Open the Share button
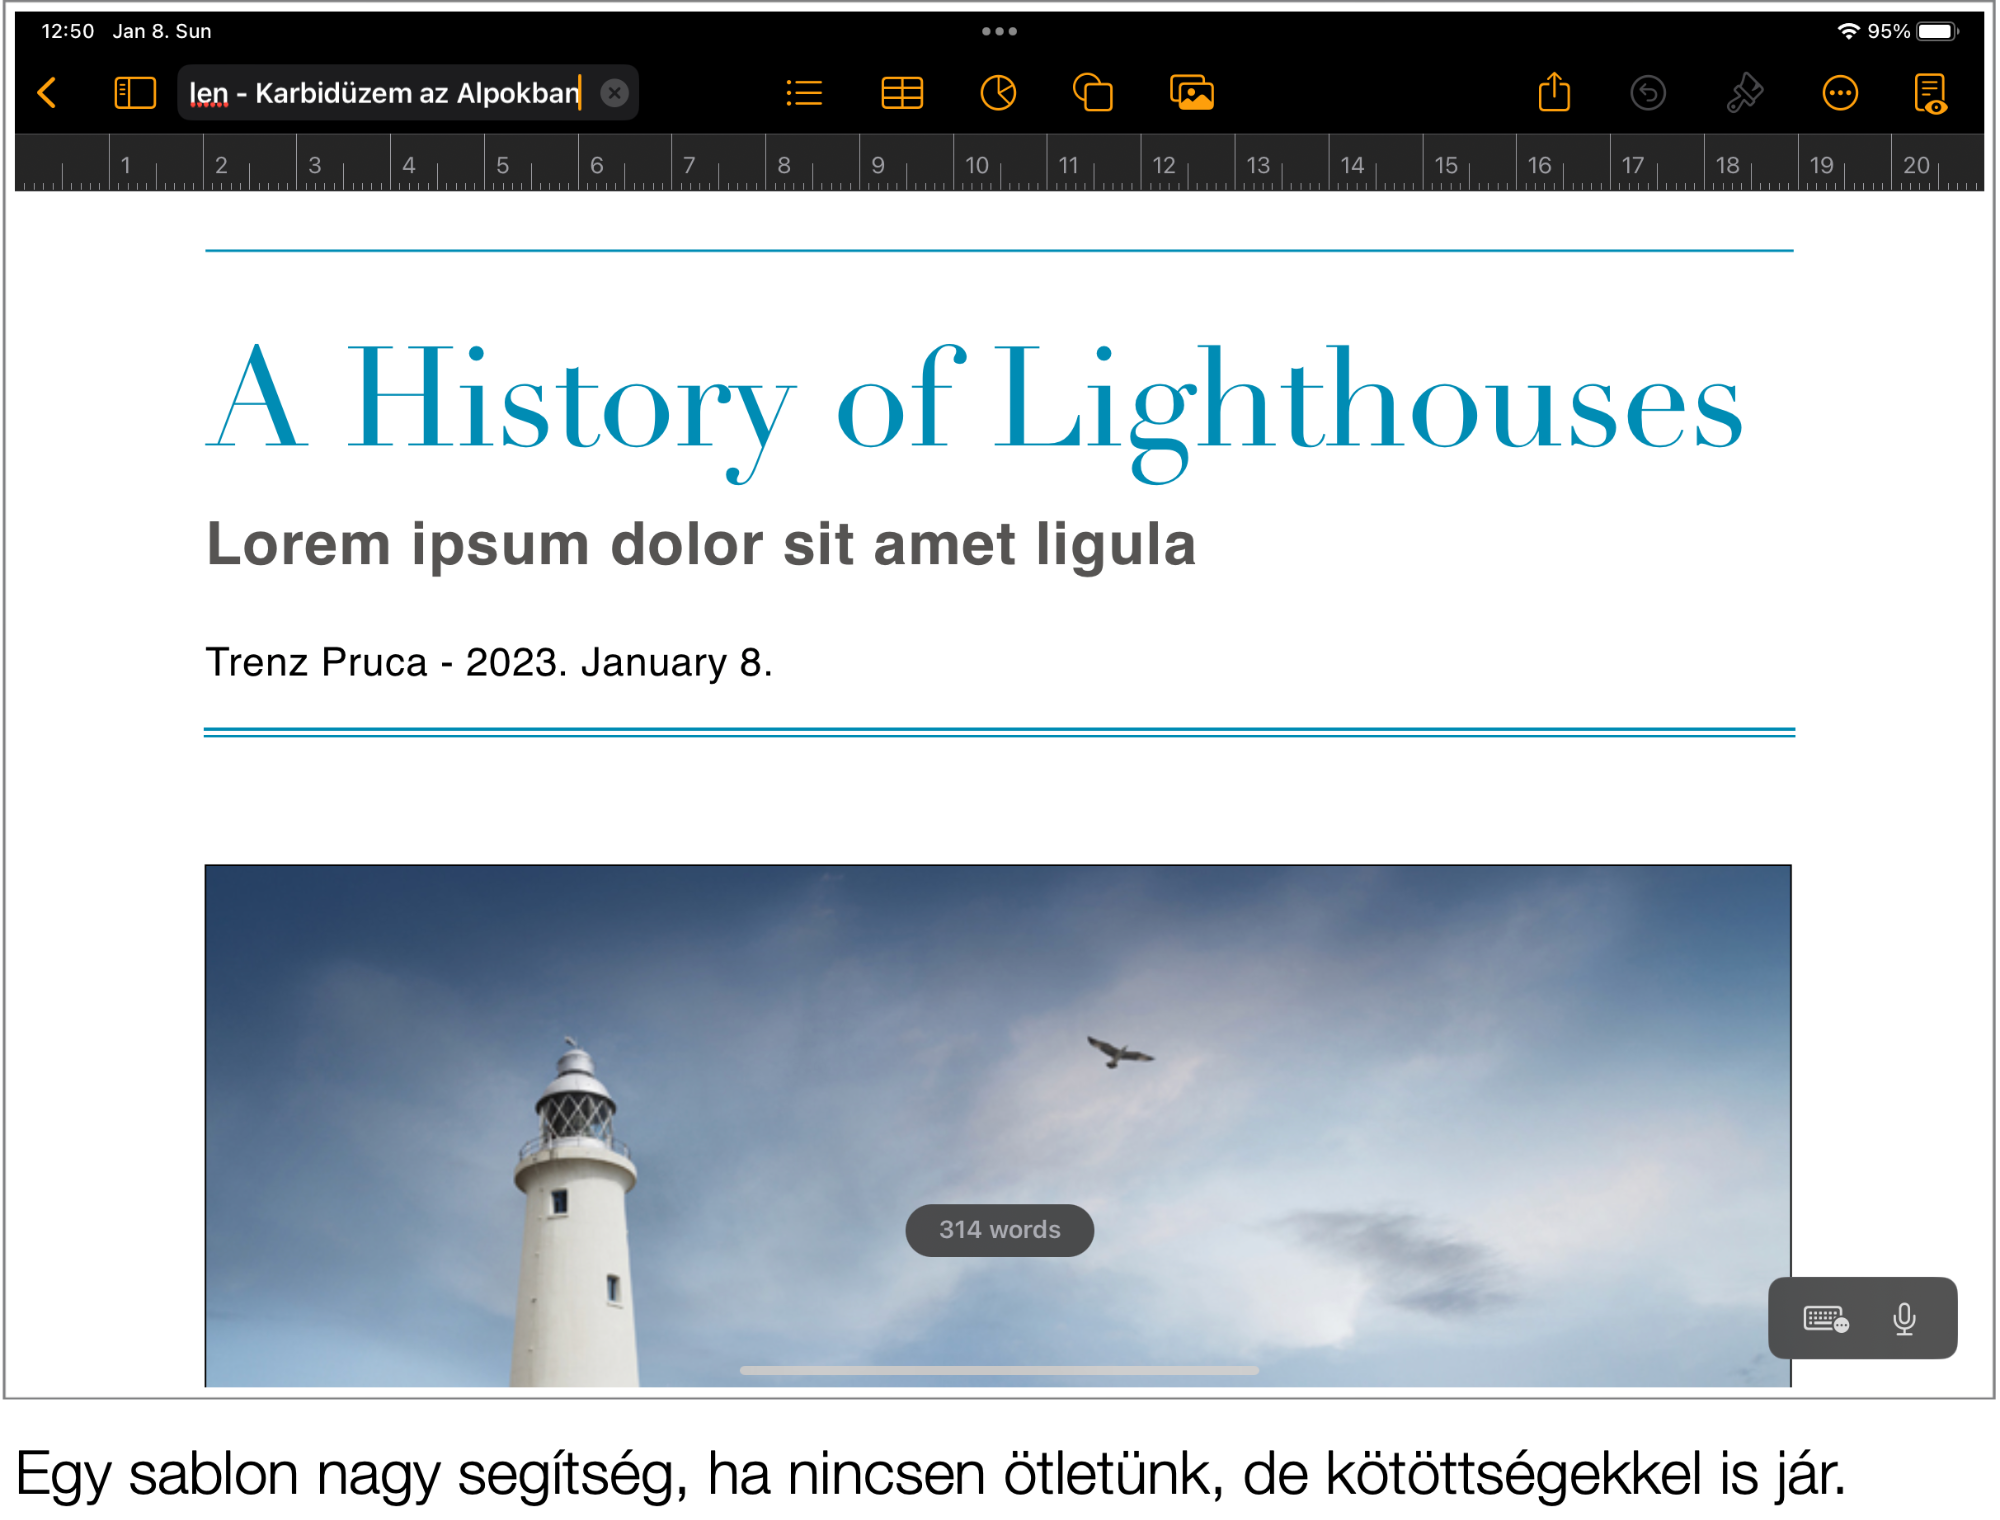Viewport: 2000px width, 1520px height. [1553, 92]
